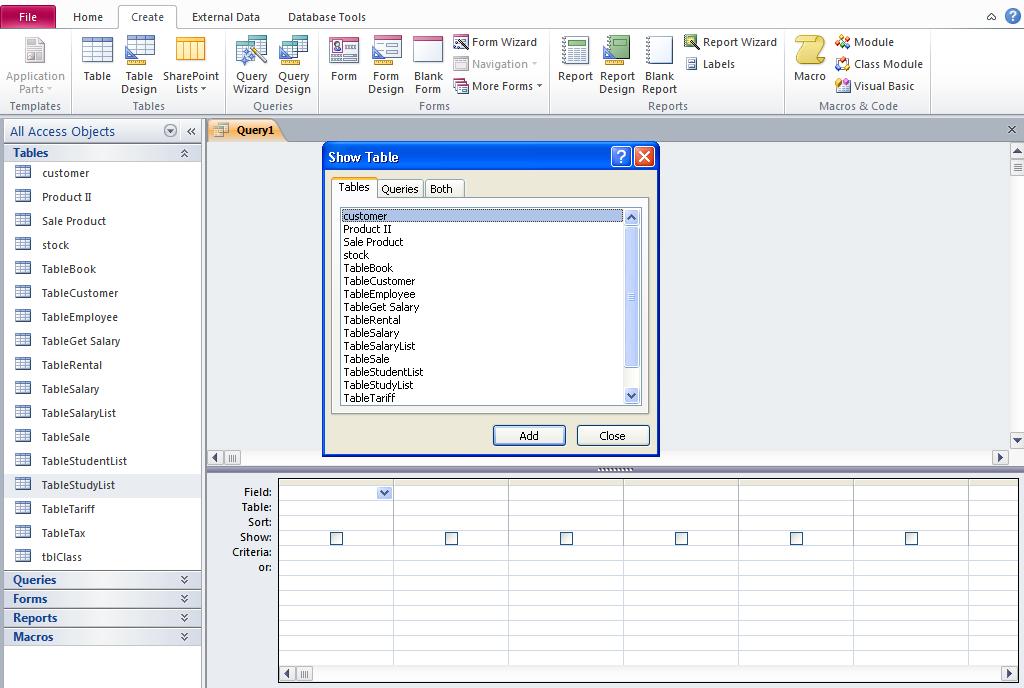This screenshot has width=1024, height=688.
Task: Expand the More Forms dropdown
Action: coord(499,86)
